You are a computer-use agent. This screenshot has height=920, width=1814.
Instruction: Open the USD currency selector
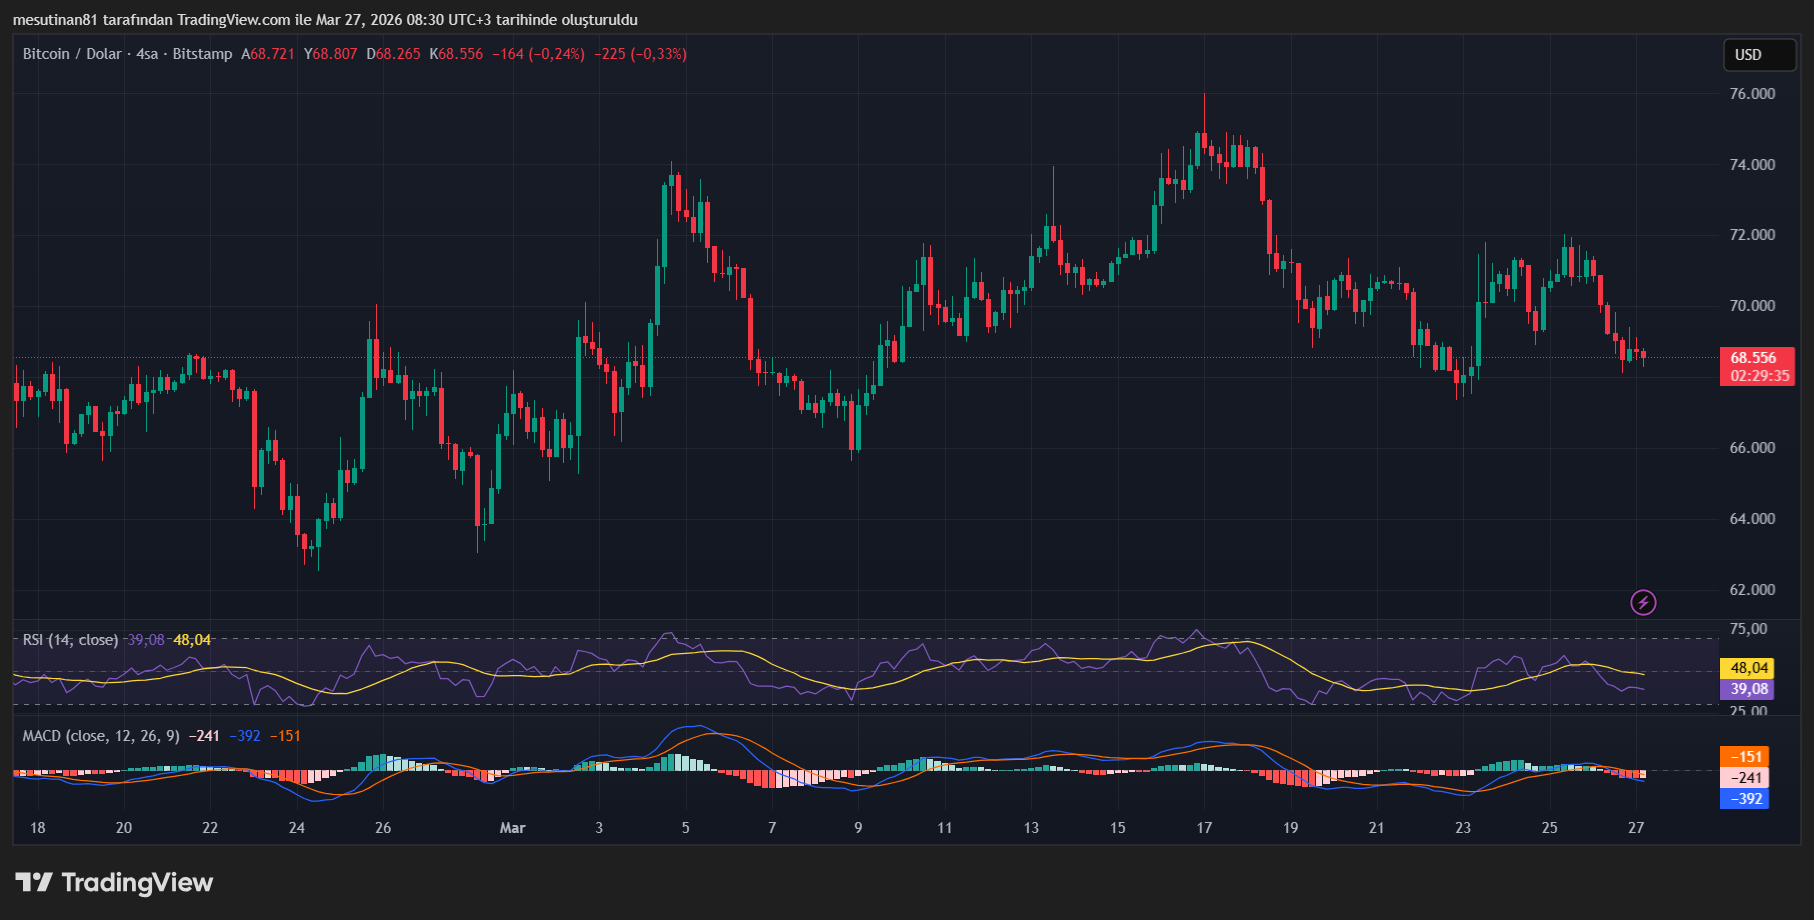(1759, 55)
